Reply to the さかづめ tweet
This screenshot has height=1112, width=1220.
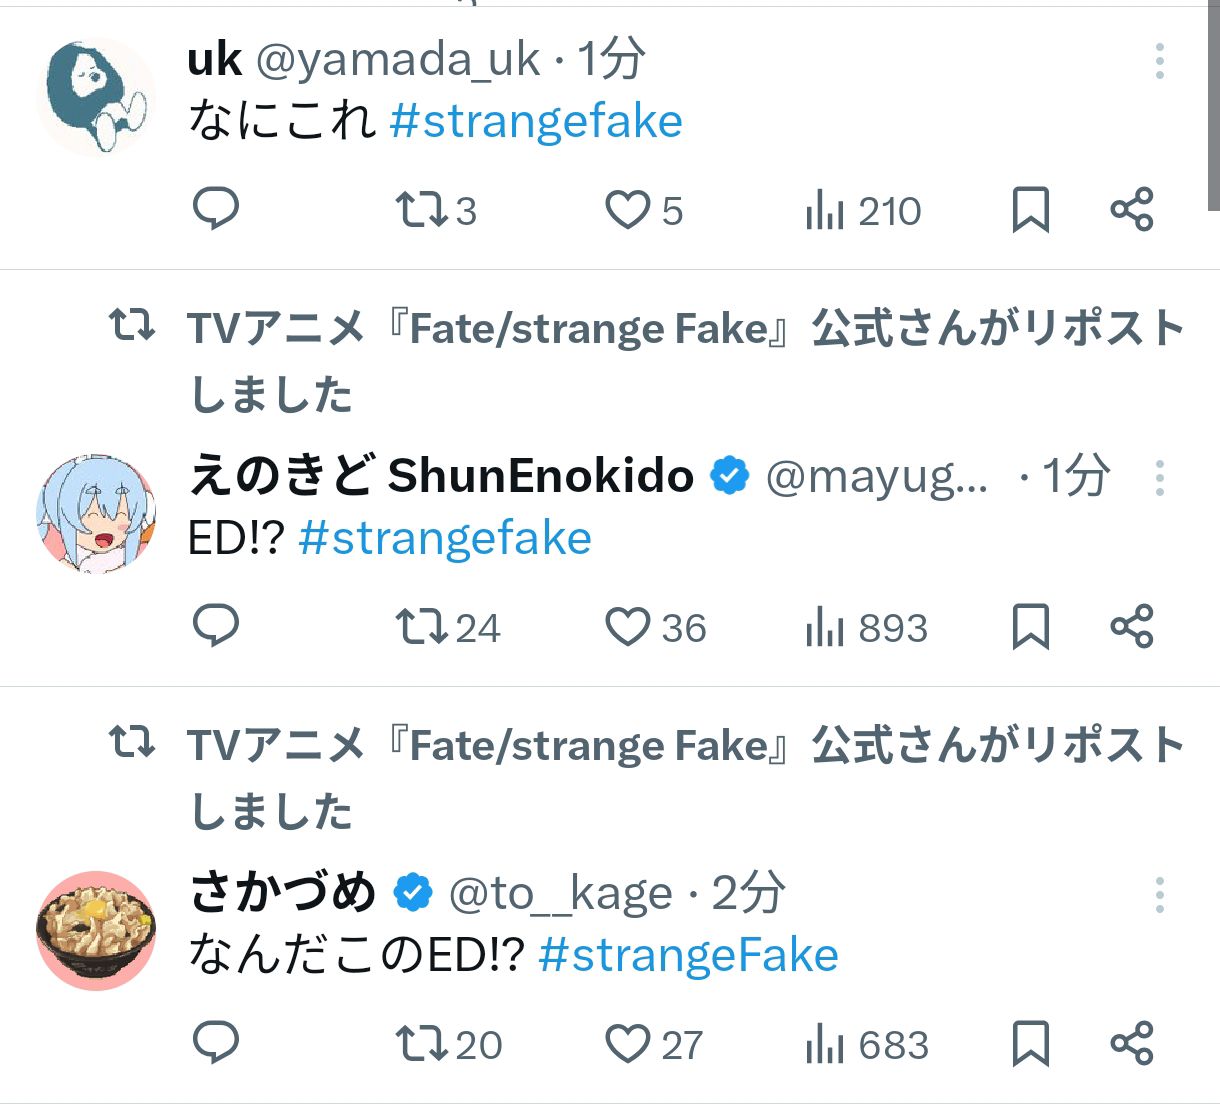point(215,1043)
